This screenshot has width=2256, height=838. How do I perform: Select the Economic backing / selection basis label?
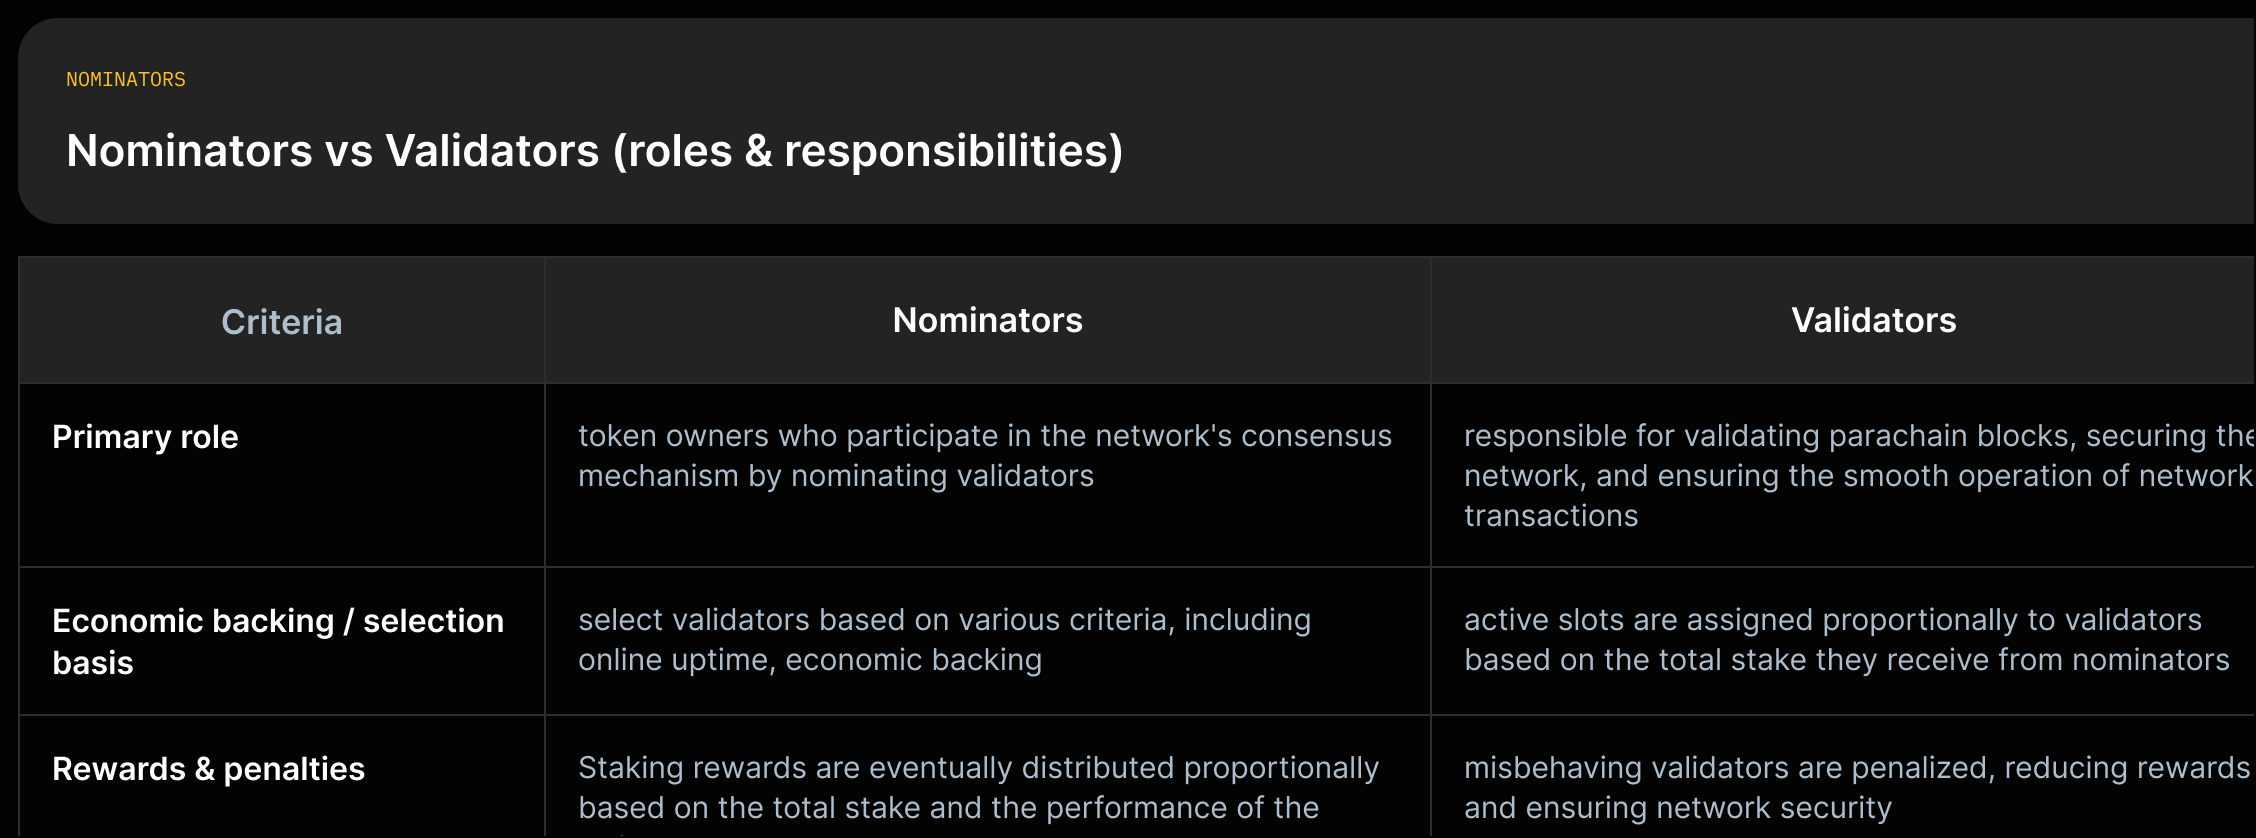click(x=278, y=641)
